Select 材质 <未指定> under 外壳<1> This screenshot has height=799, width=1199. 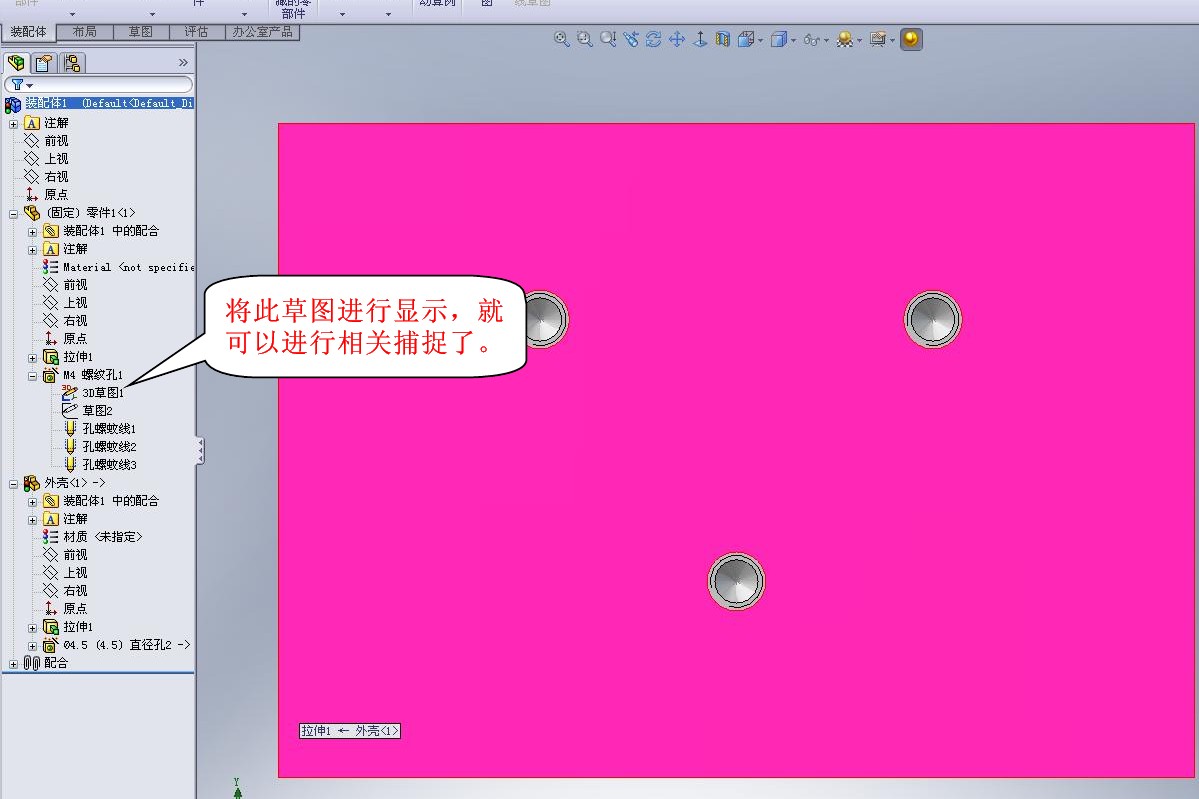click(x=102, y=537)
